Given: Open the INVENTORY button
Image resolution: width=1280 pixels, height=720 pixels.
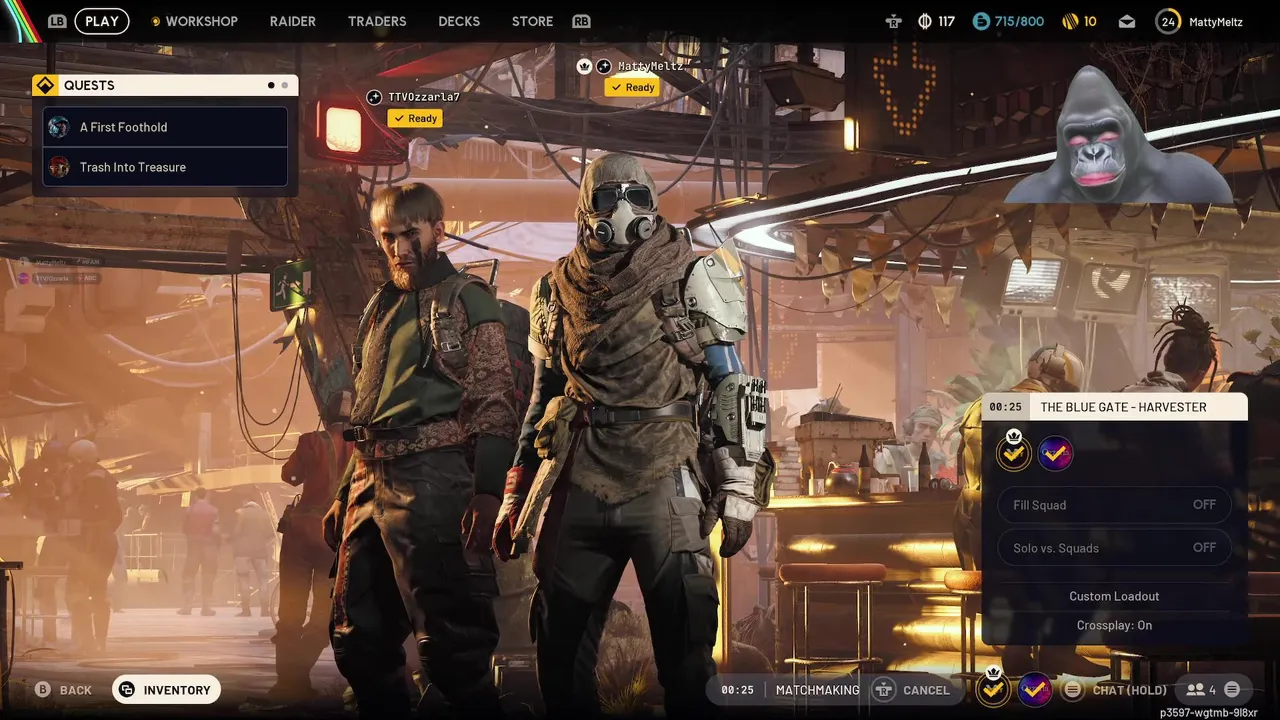Looking at the screenshot, I should pyautogui.click(x=166, y=690).
